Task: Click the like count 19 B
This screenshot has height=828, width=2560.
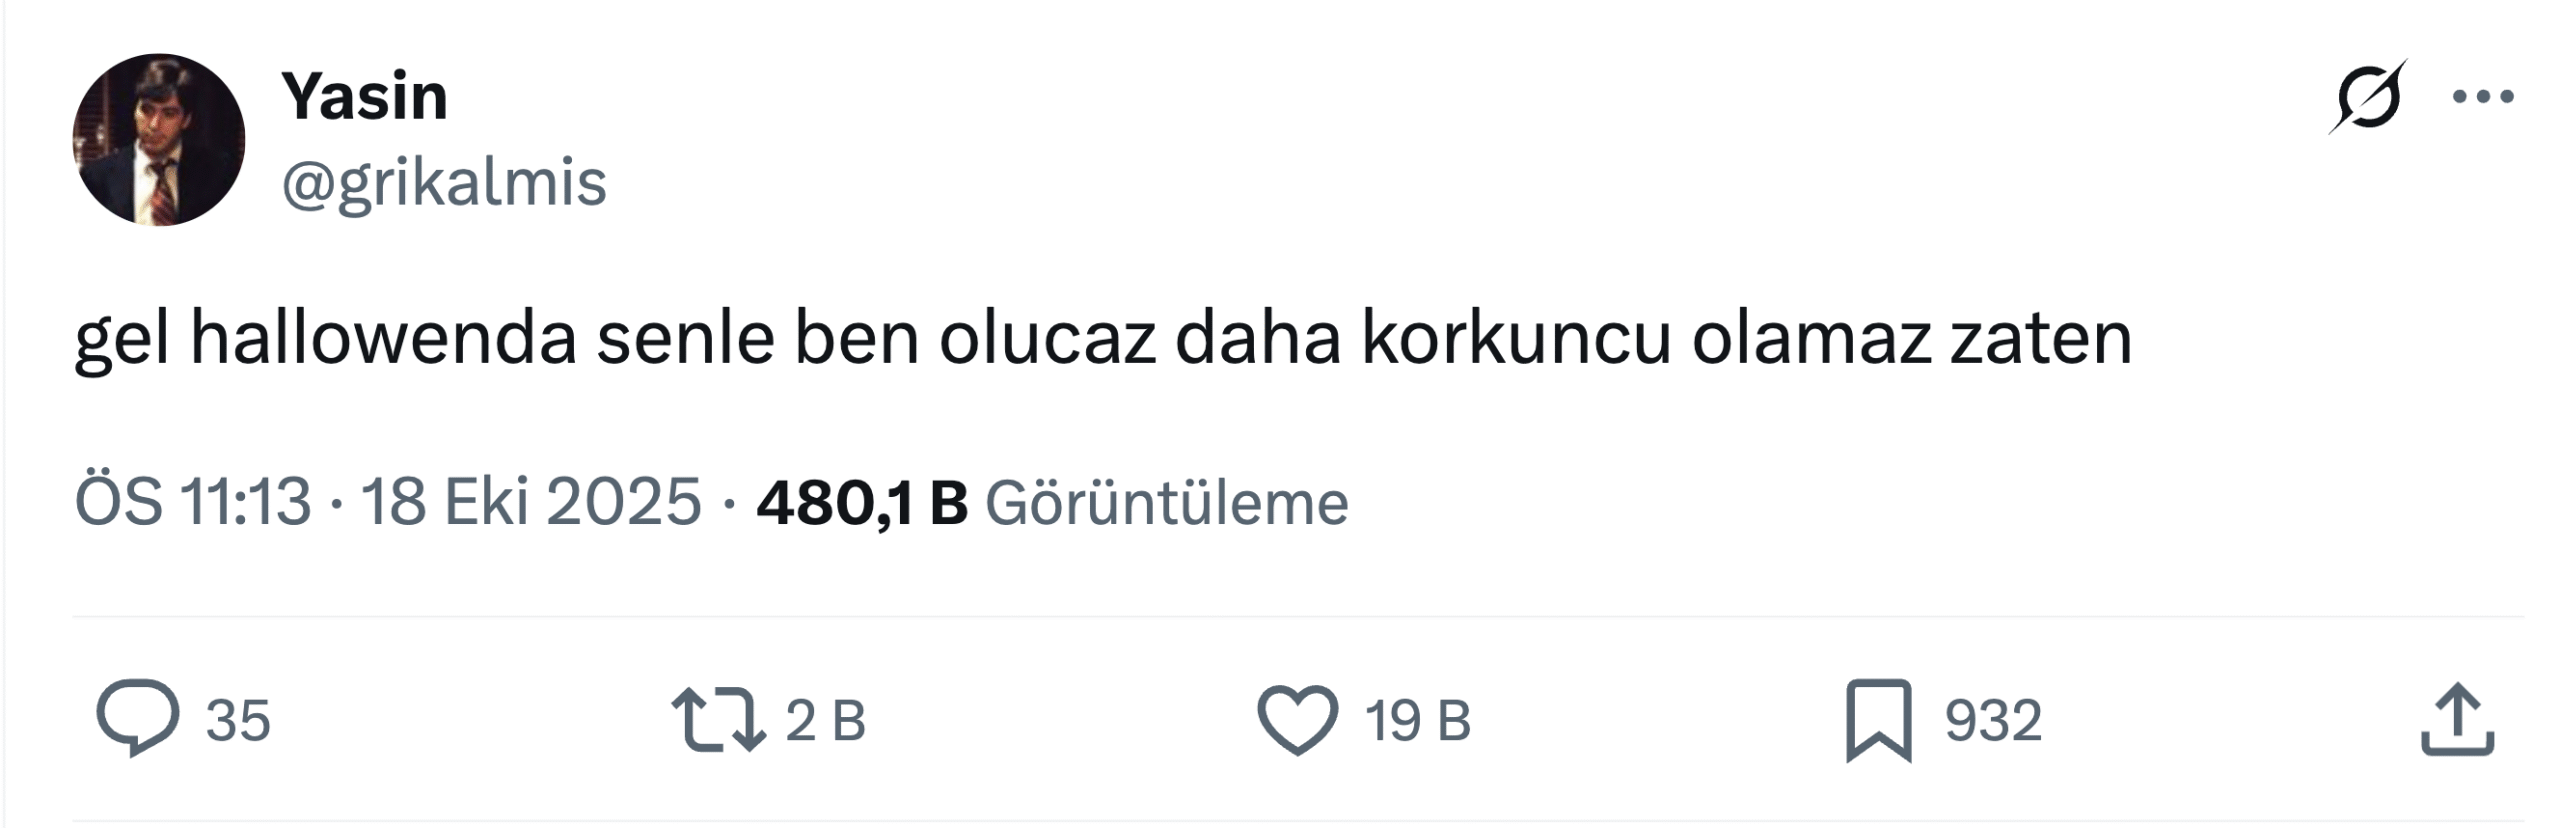Action: point(1418,720)
